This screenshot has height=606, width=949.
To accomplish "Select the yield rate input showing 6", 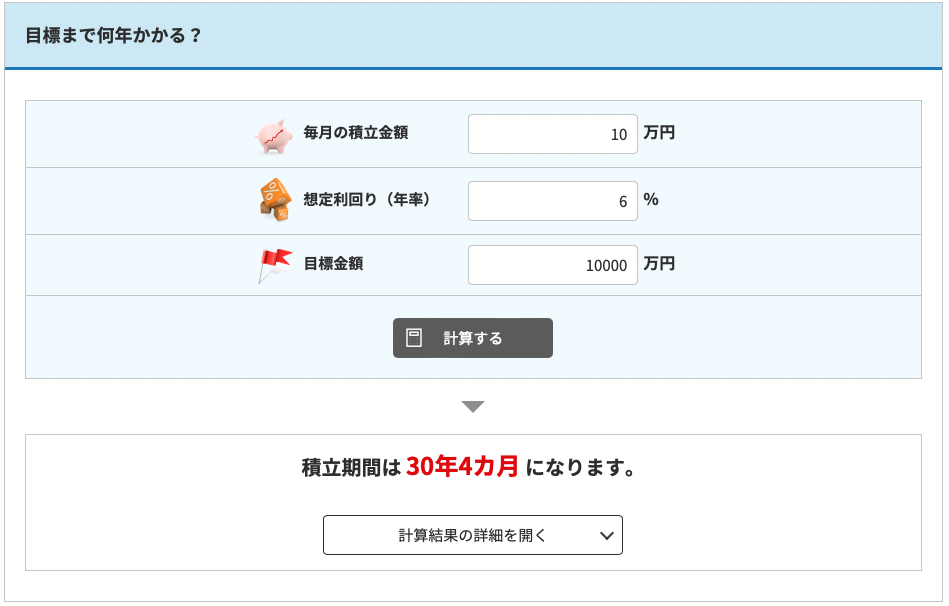I will 552,199.
